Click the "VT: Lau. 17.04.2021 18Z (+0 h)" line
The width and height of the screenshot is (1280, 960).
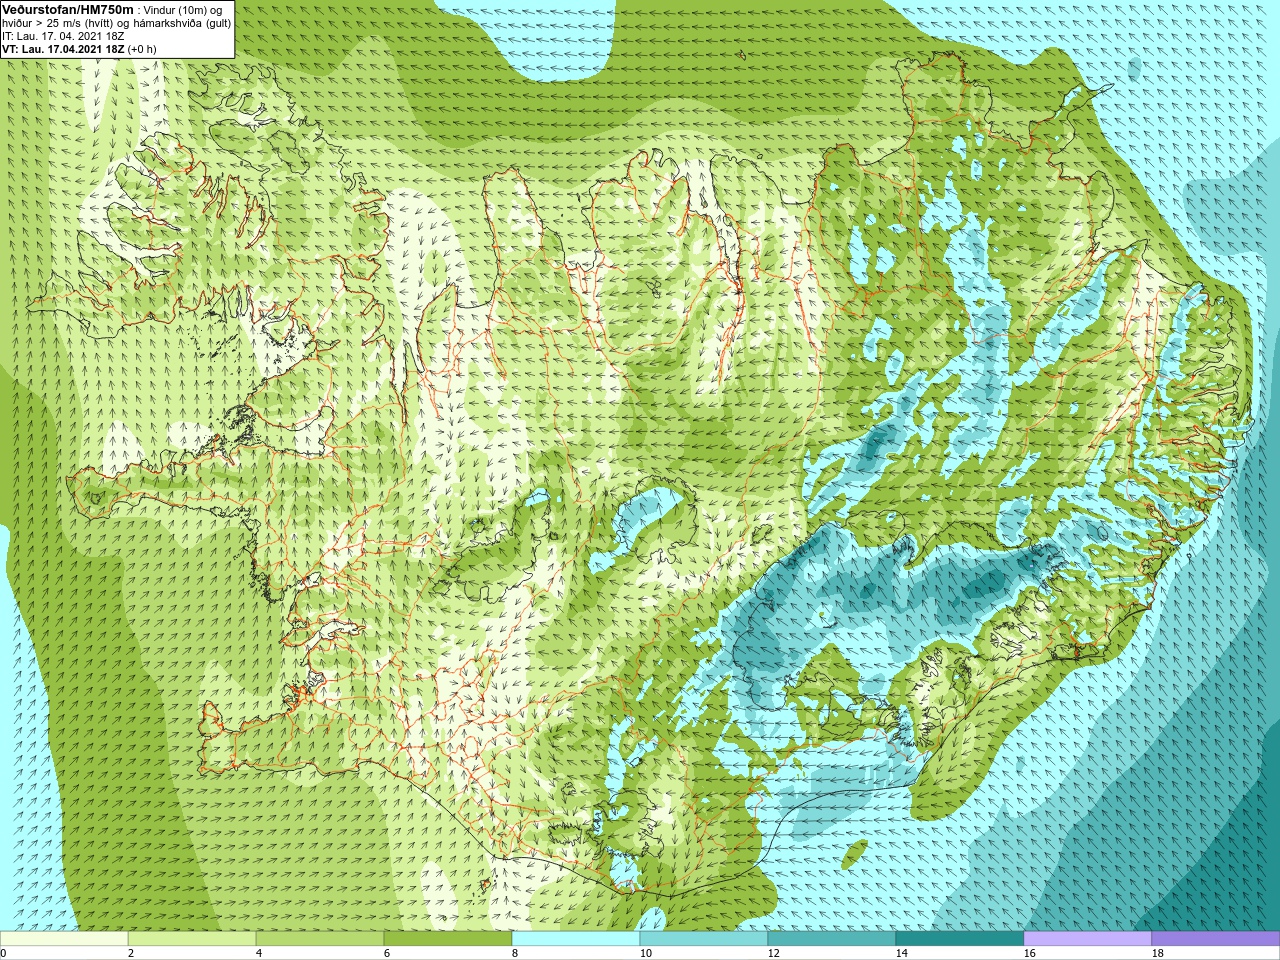click(79, 49)
